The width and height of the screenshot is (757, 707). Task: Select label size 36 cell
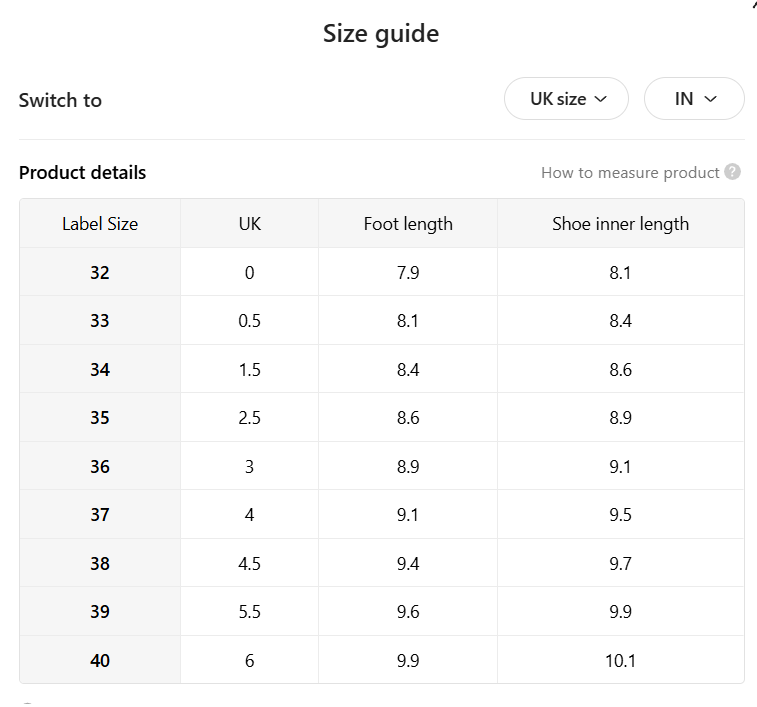click(100, 466)
